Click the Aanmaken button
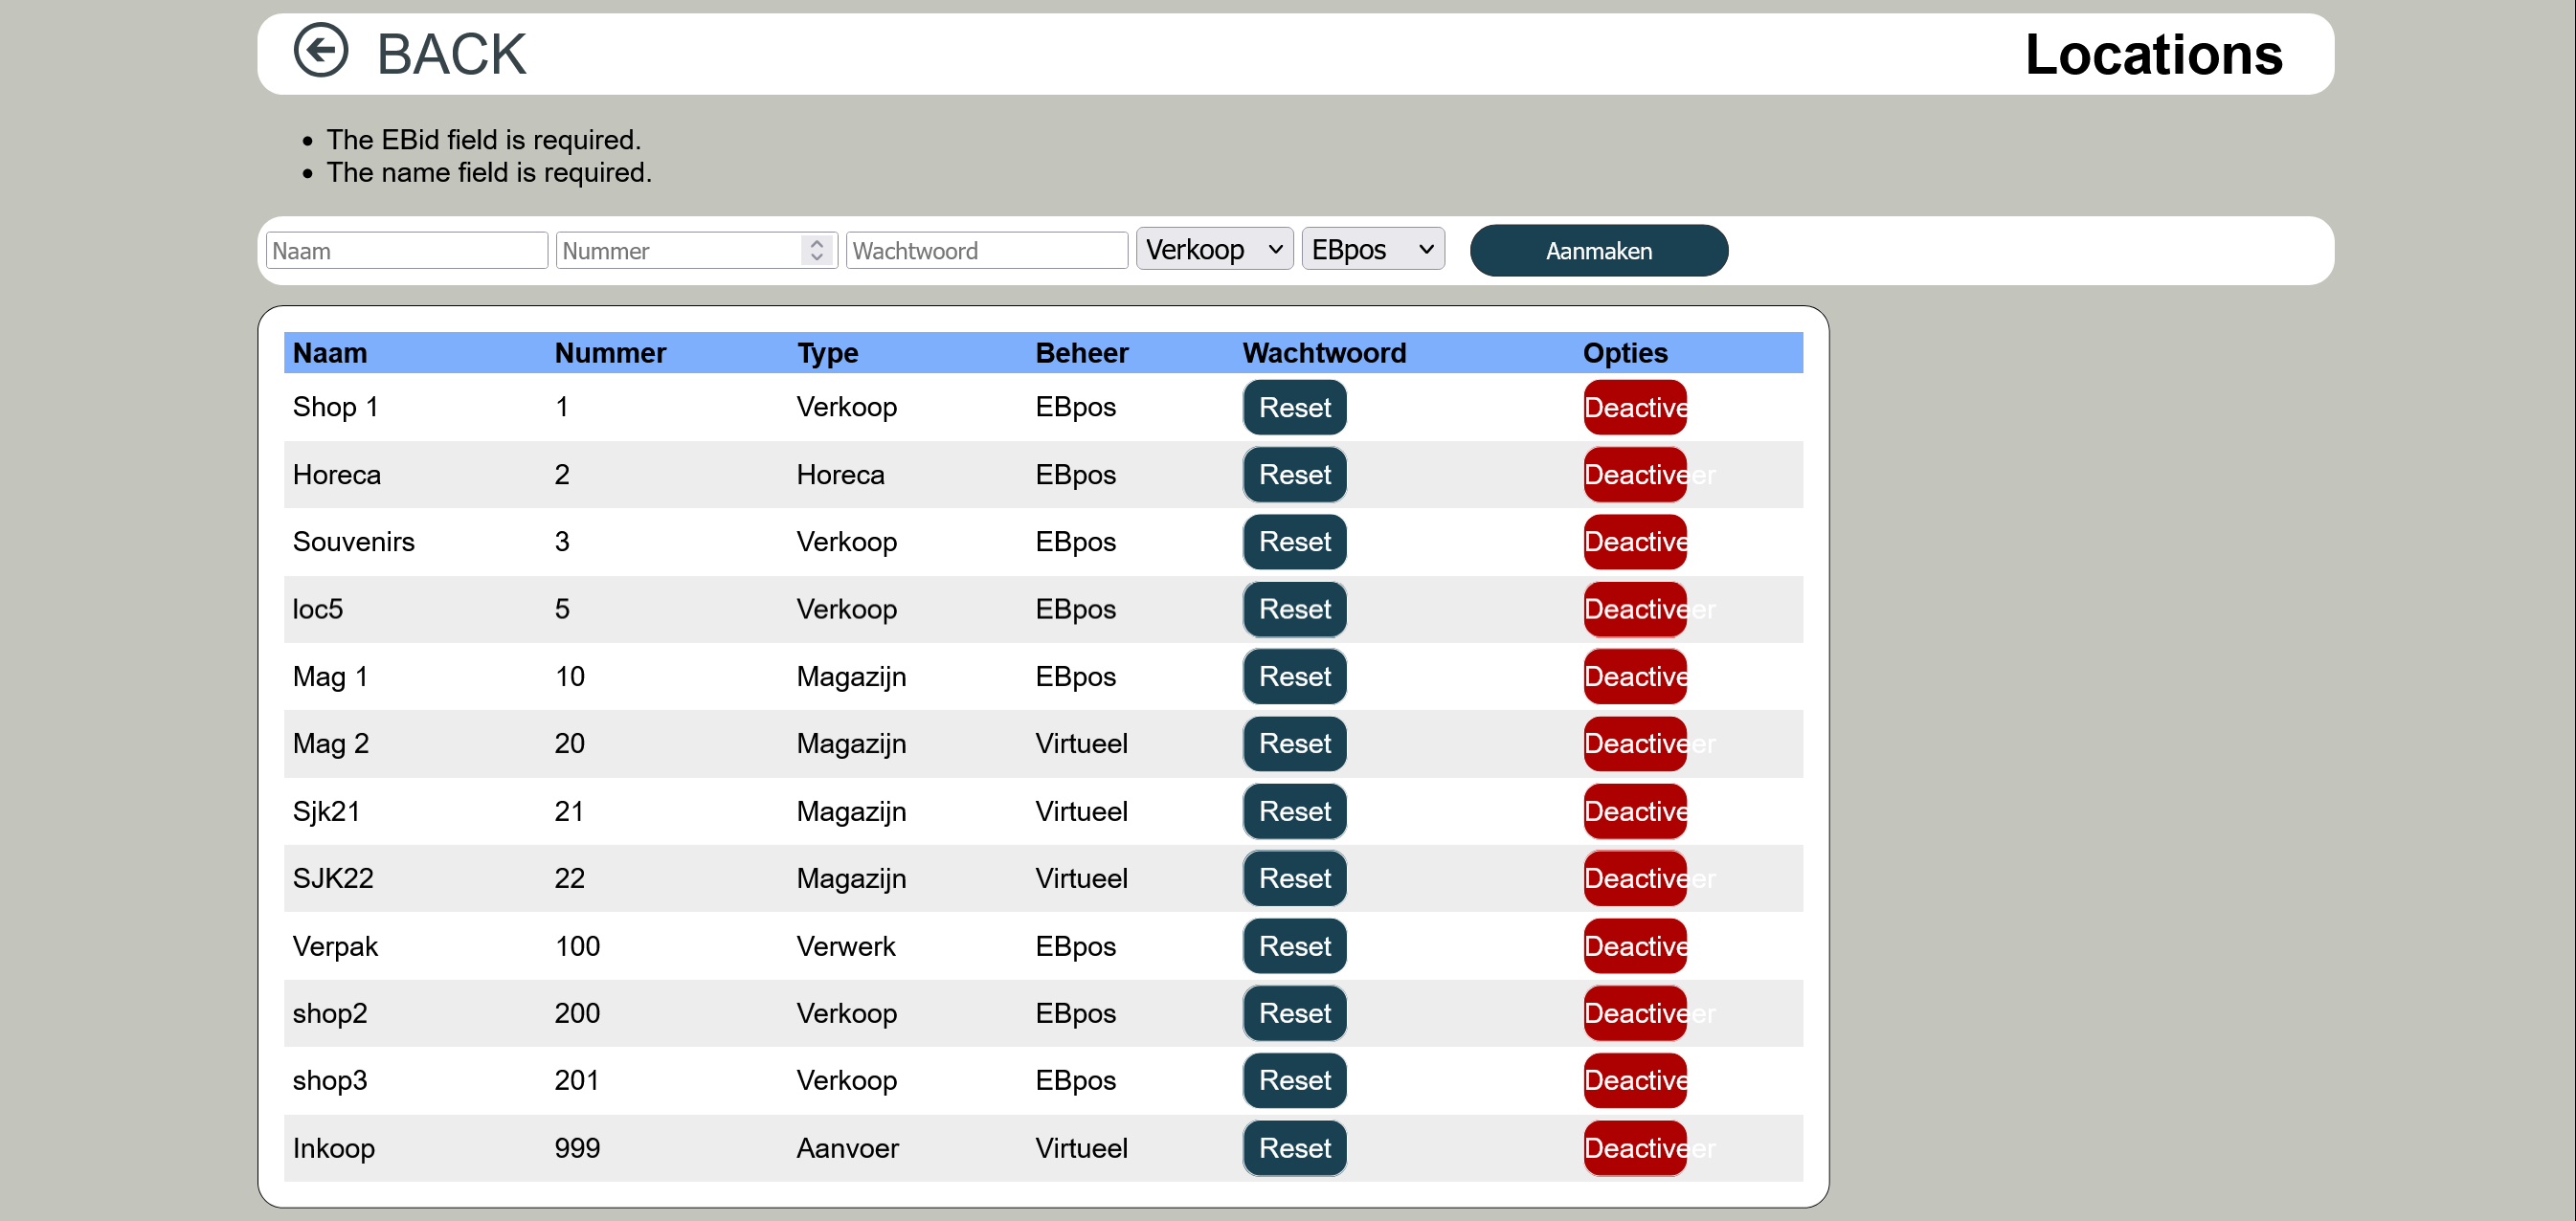Image resolution: width=2576 pixels, height=1221 pixels. (x=1598, y=251)
